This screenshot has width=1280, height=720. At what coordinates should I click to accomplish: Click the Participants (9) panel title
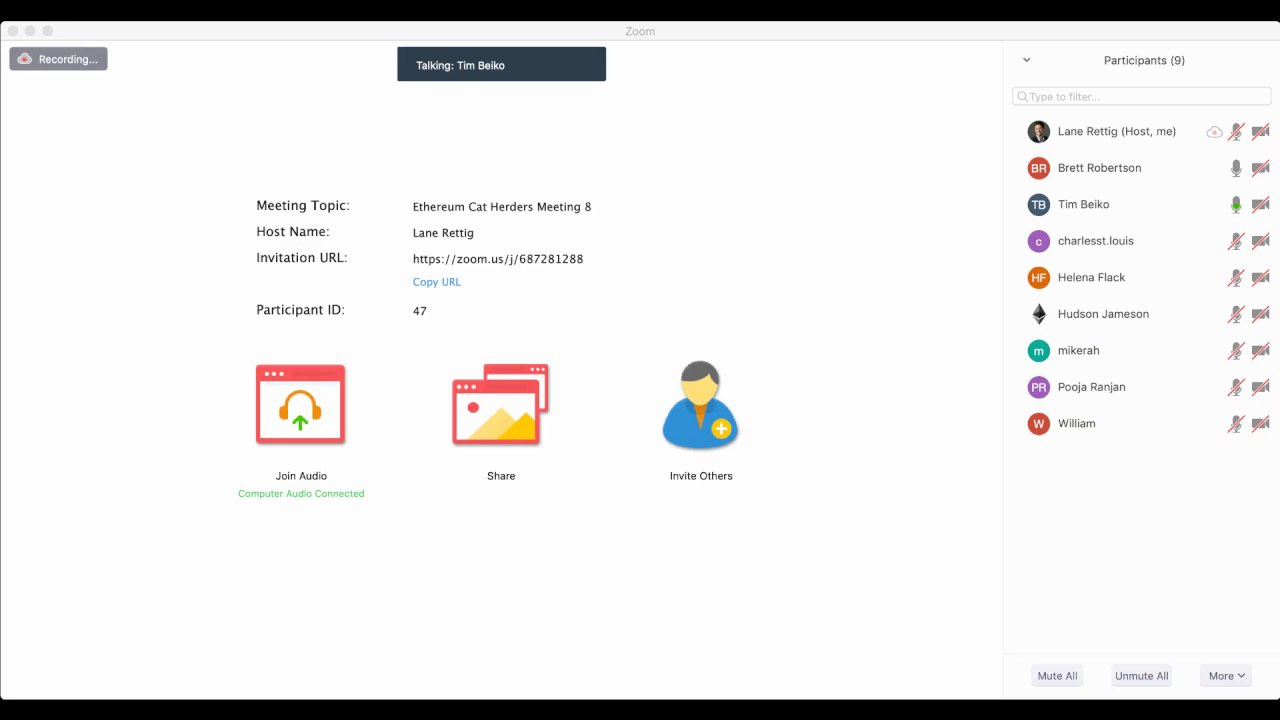(x=1144, y=60)
